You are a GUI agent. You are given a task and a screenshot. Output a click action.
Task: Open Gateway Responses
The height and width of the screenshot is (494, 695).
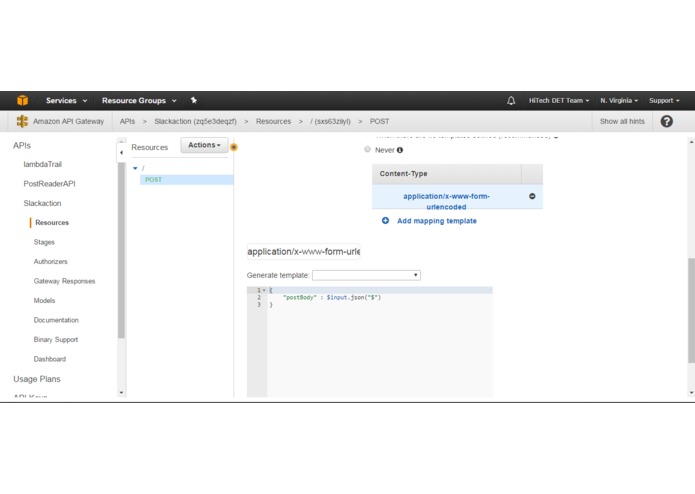(64, 281)
